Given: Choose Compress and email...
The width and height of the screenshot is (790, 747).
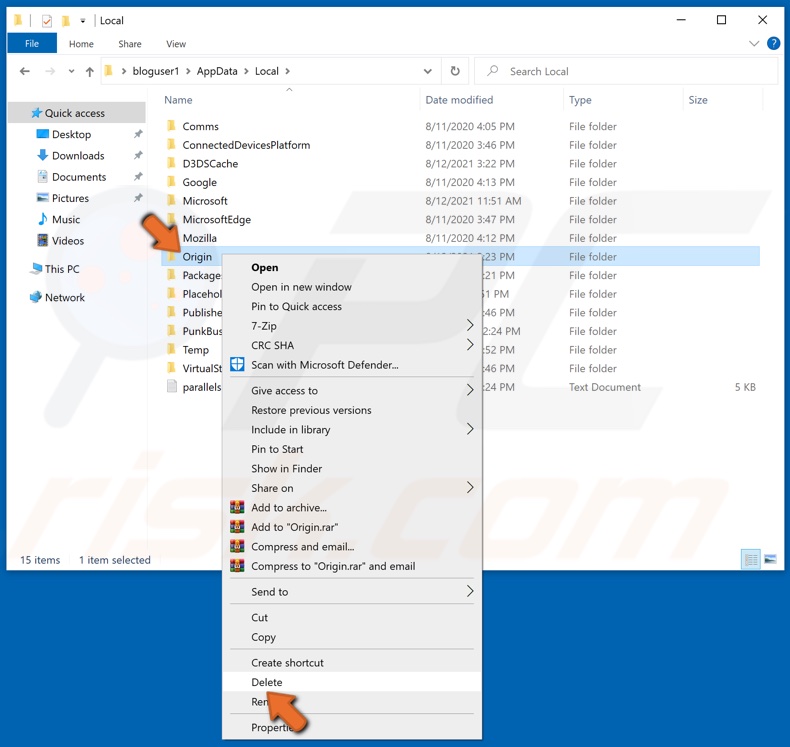Looking at the screenshot, I should pyautogui.click(x=352, y=547).
